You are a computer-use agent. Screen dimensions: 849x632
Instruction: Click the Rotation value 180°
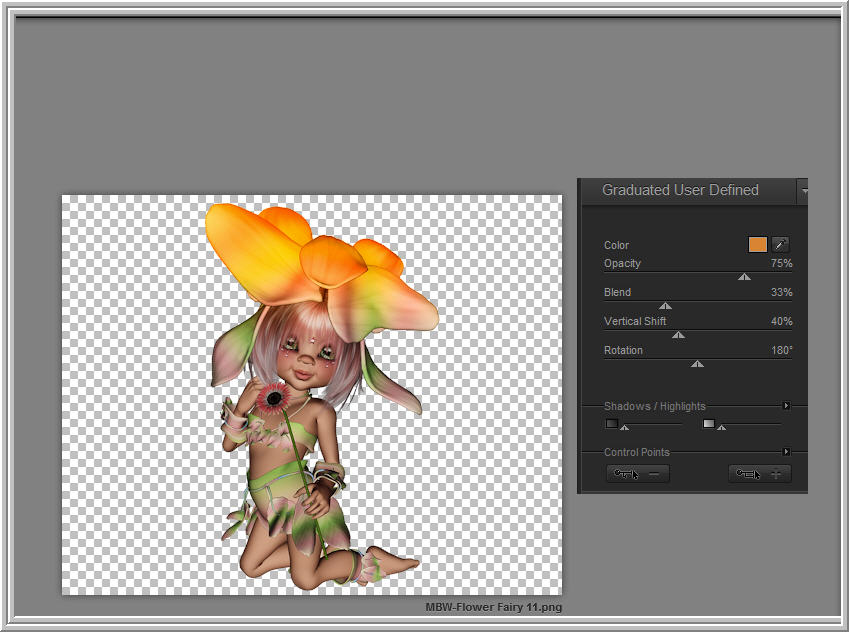click(x=781, y=350)
